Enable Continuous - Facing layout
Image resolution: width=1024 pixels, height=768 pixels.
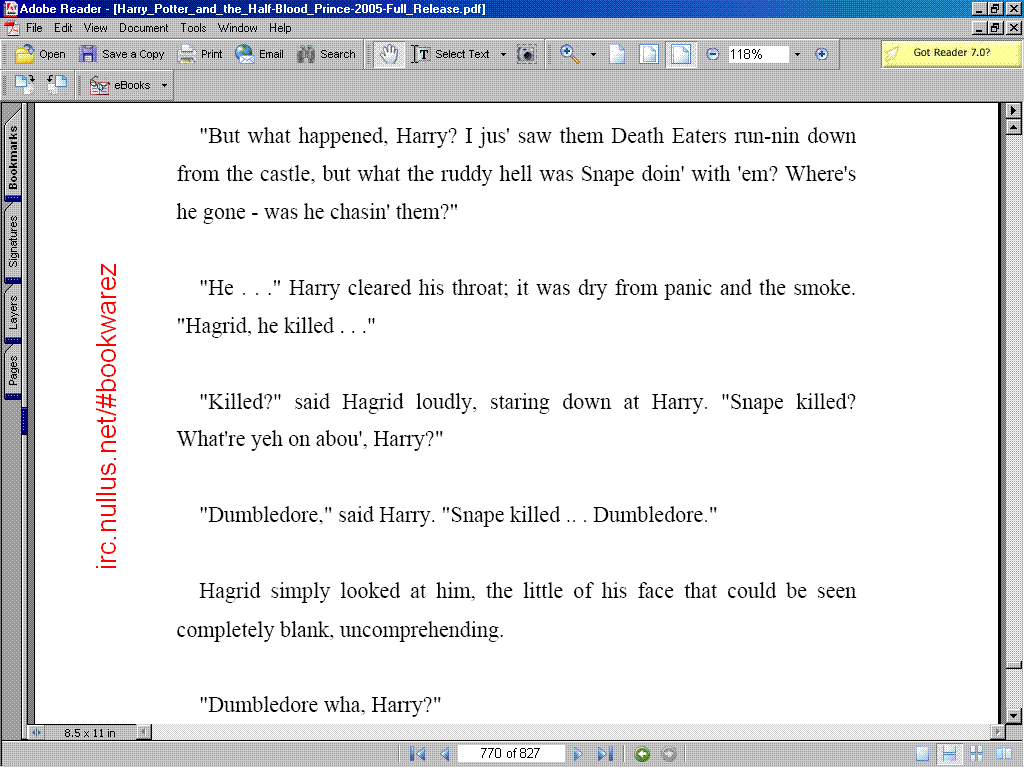tap(977, 754)
